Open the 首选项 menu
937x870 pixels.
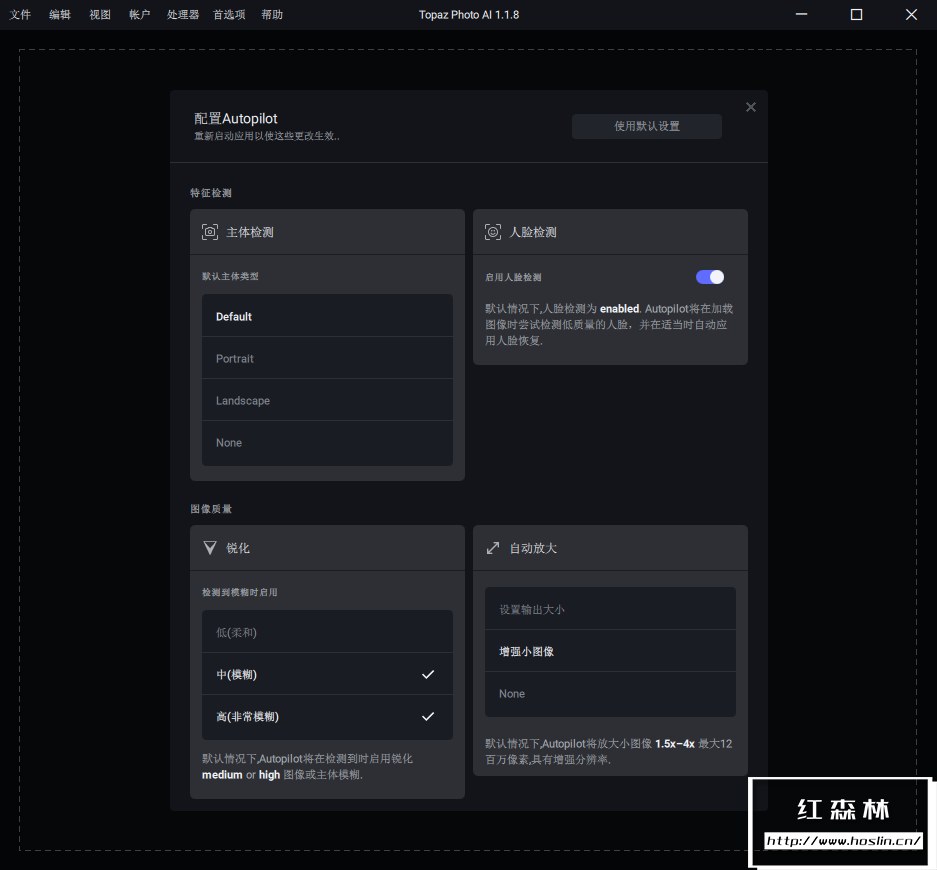point(229,14)
